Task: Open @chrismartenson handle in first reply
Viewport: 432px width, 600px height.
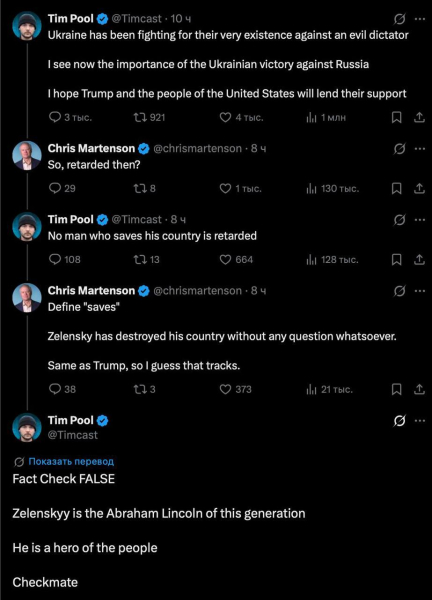Action: click(197, 148)
